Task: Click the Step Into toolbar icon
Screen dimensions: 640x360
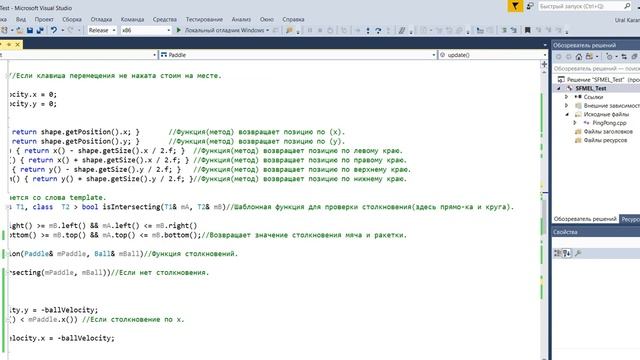Action: pos(368,30)
